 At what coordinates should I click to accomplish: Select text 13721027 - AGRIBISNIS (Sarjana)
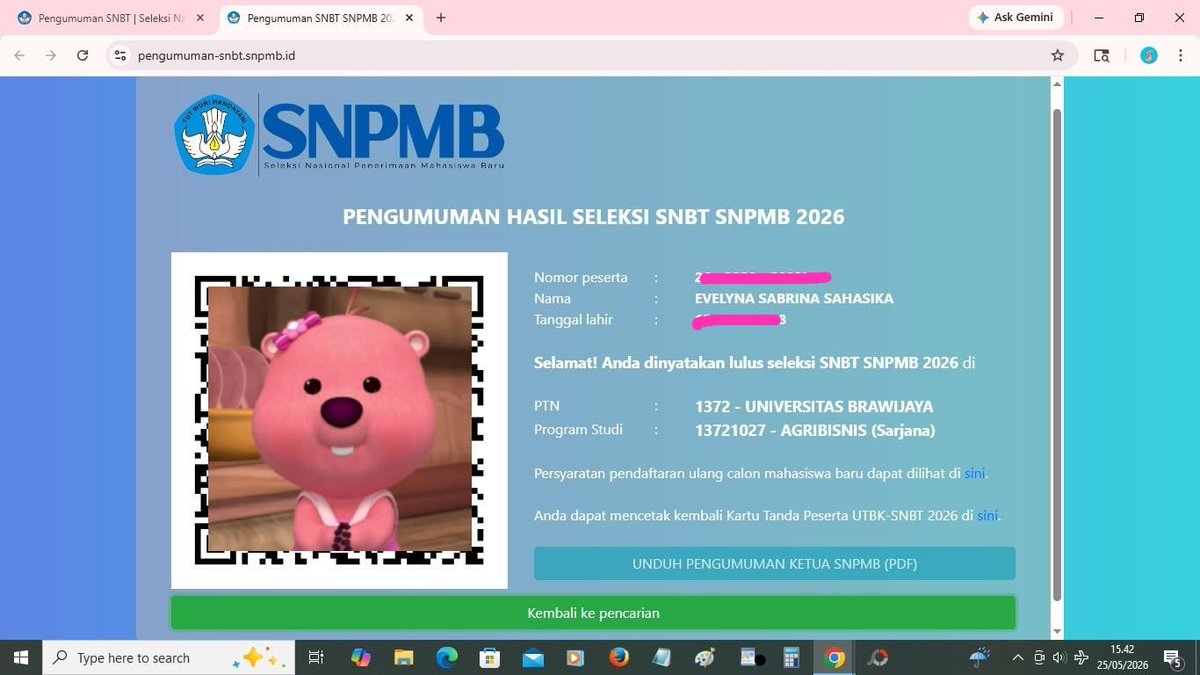[x=815, y=430]
